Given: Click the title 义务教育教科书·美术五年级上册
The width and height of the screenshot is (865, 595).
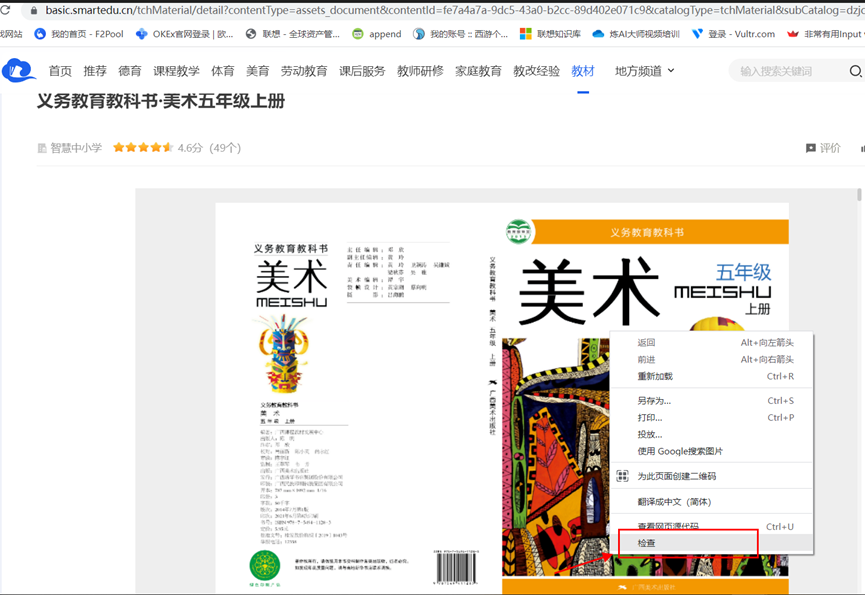Looking at the screenshot, I should 161,101.
